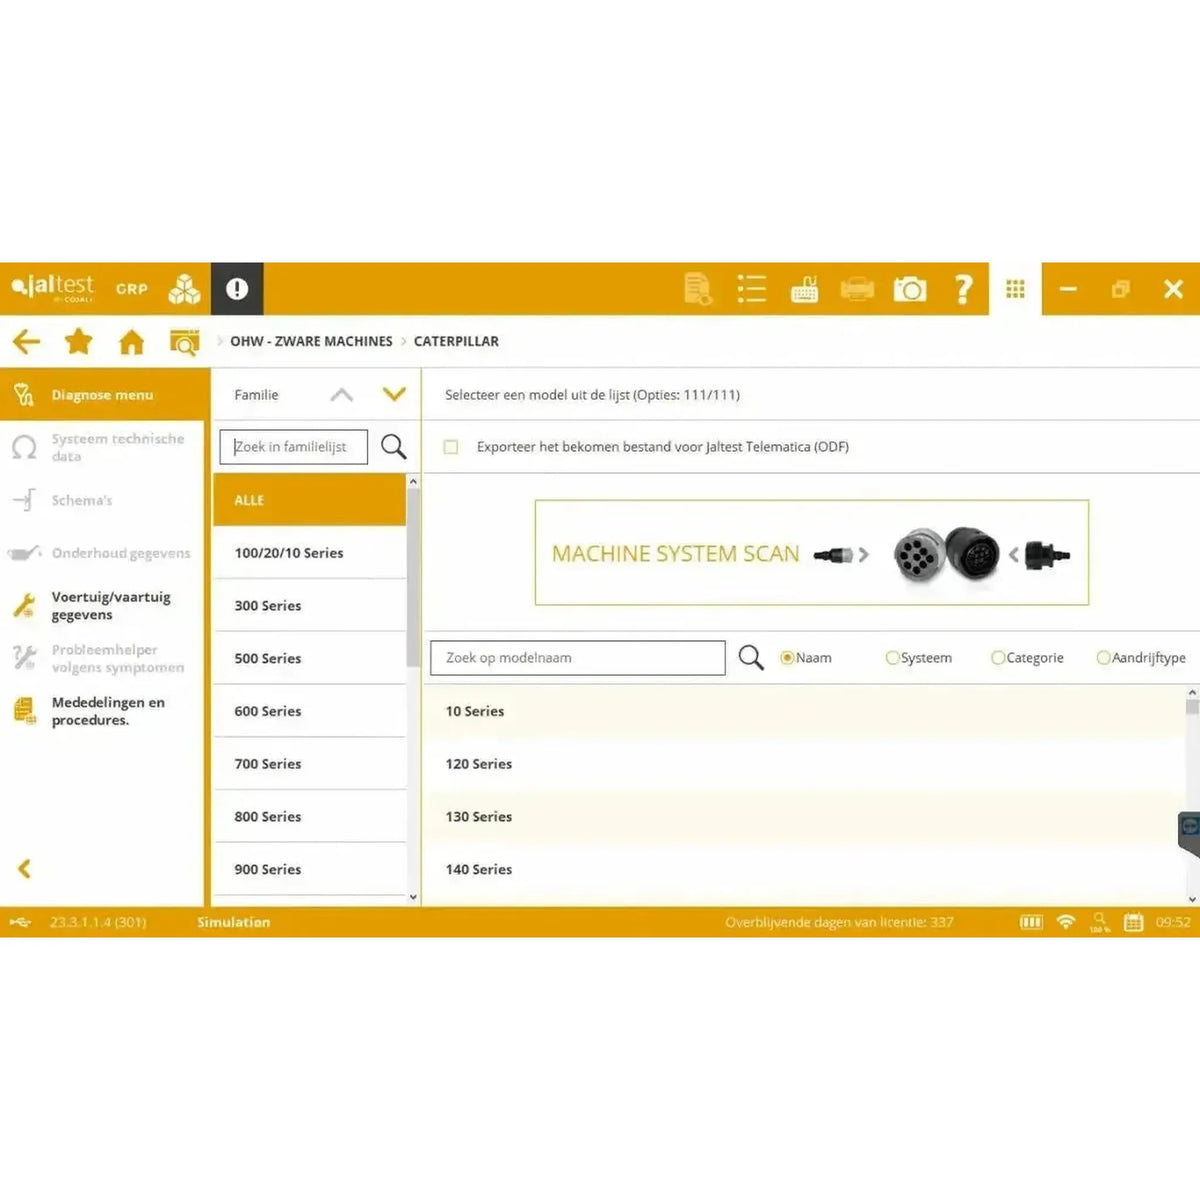1200x1200 pixels.
Task: Click the back arrow navigation icon
Action: tap(27, 342)
